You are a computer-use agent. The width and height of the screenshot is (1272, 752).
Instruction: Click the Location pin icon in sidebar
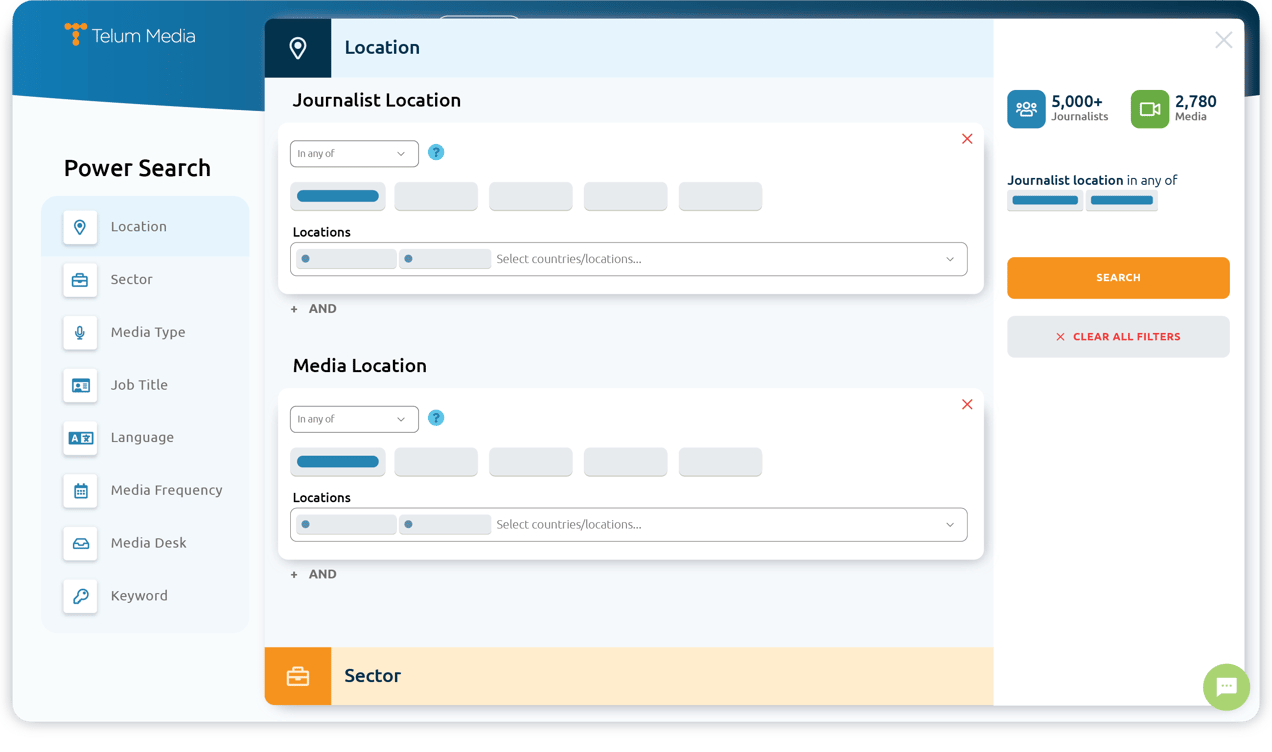point(80,227)
